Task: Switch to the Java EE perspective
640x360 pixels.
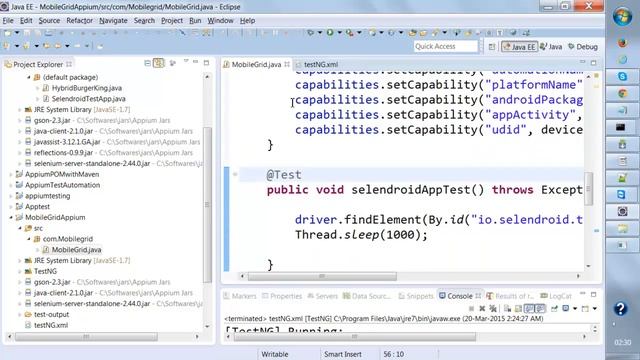Action: (519, 47)
